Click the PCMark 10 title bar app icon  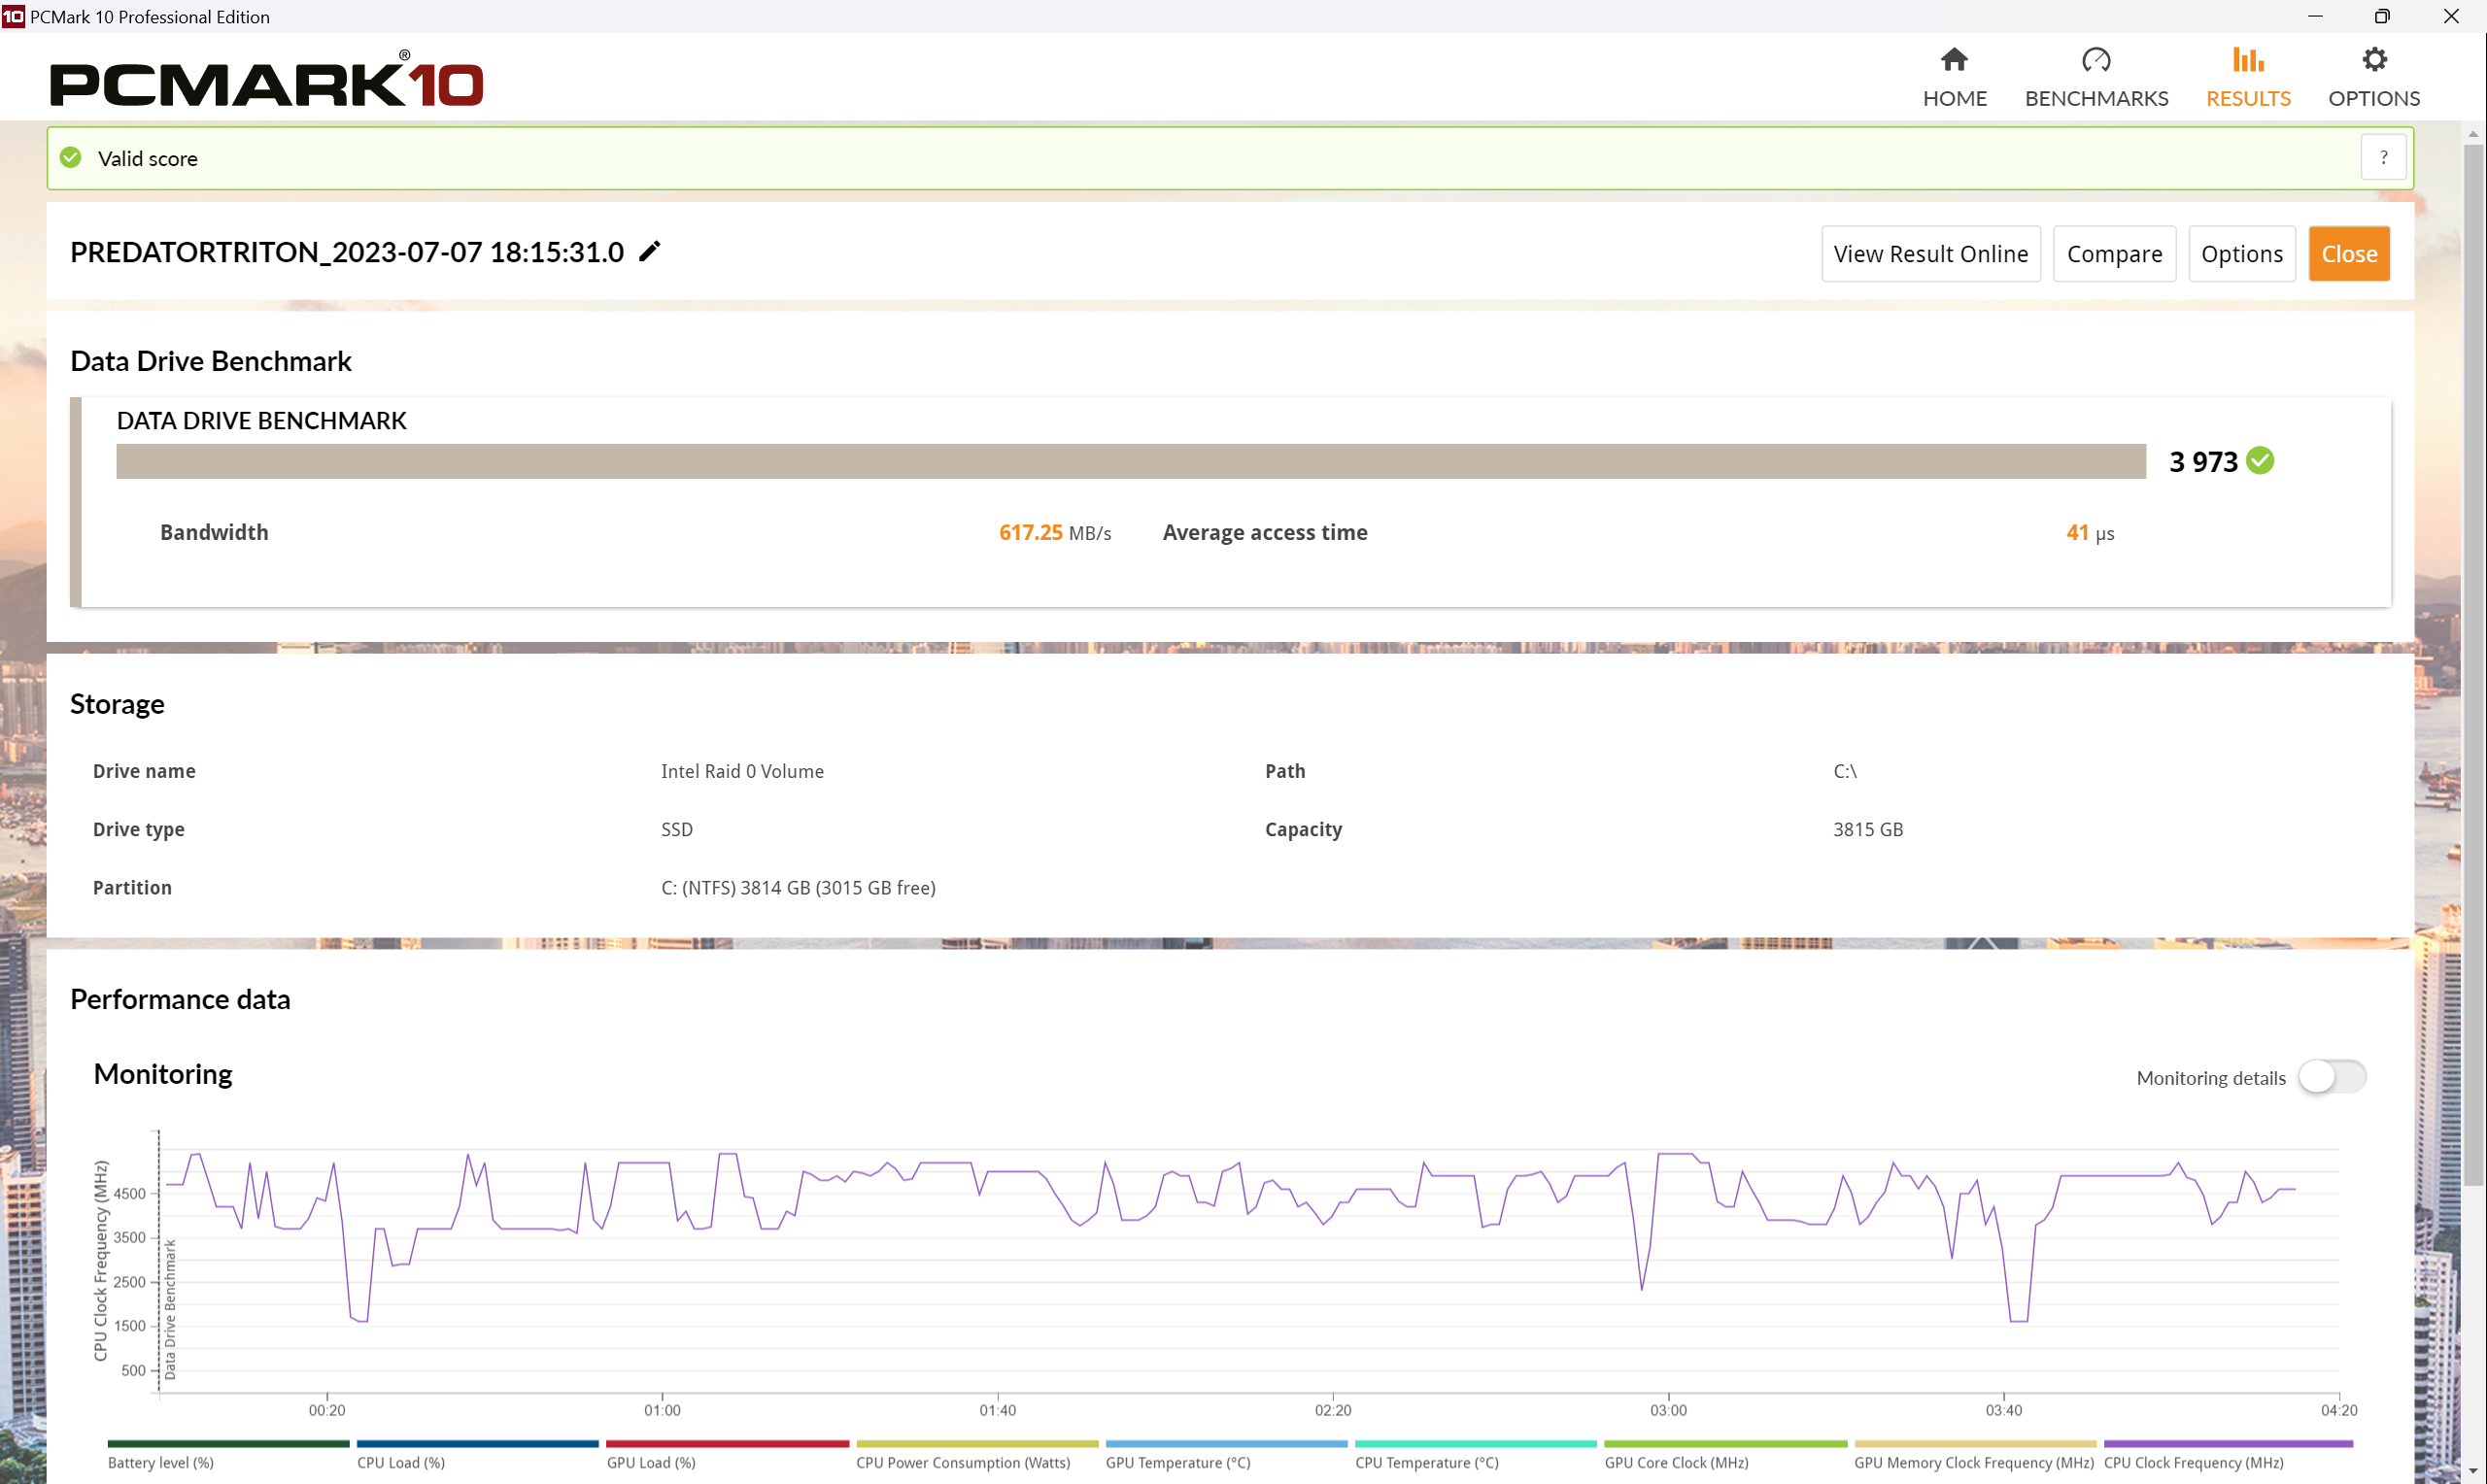[x=13, y=16]
